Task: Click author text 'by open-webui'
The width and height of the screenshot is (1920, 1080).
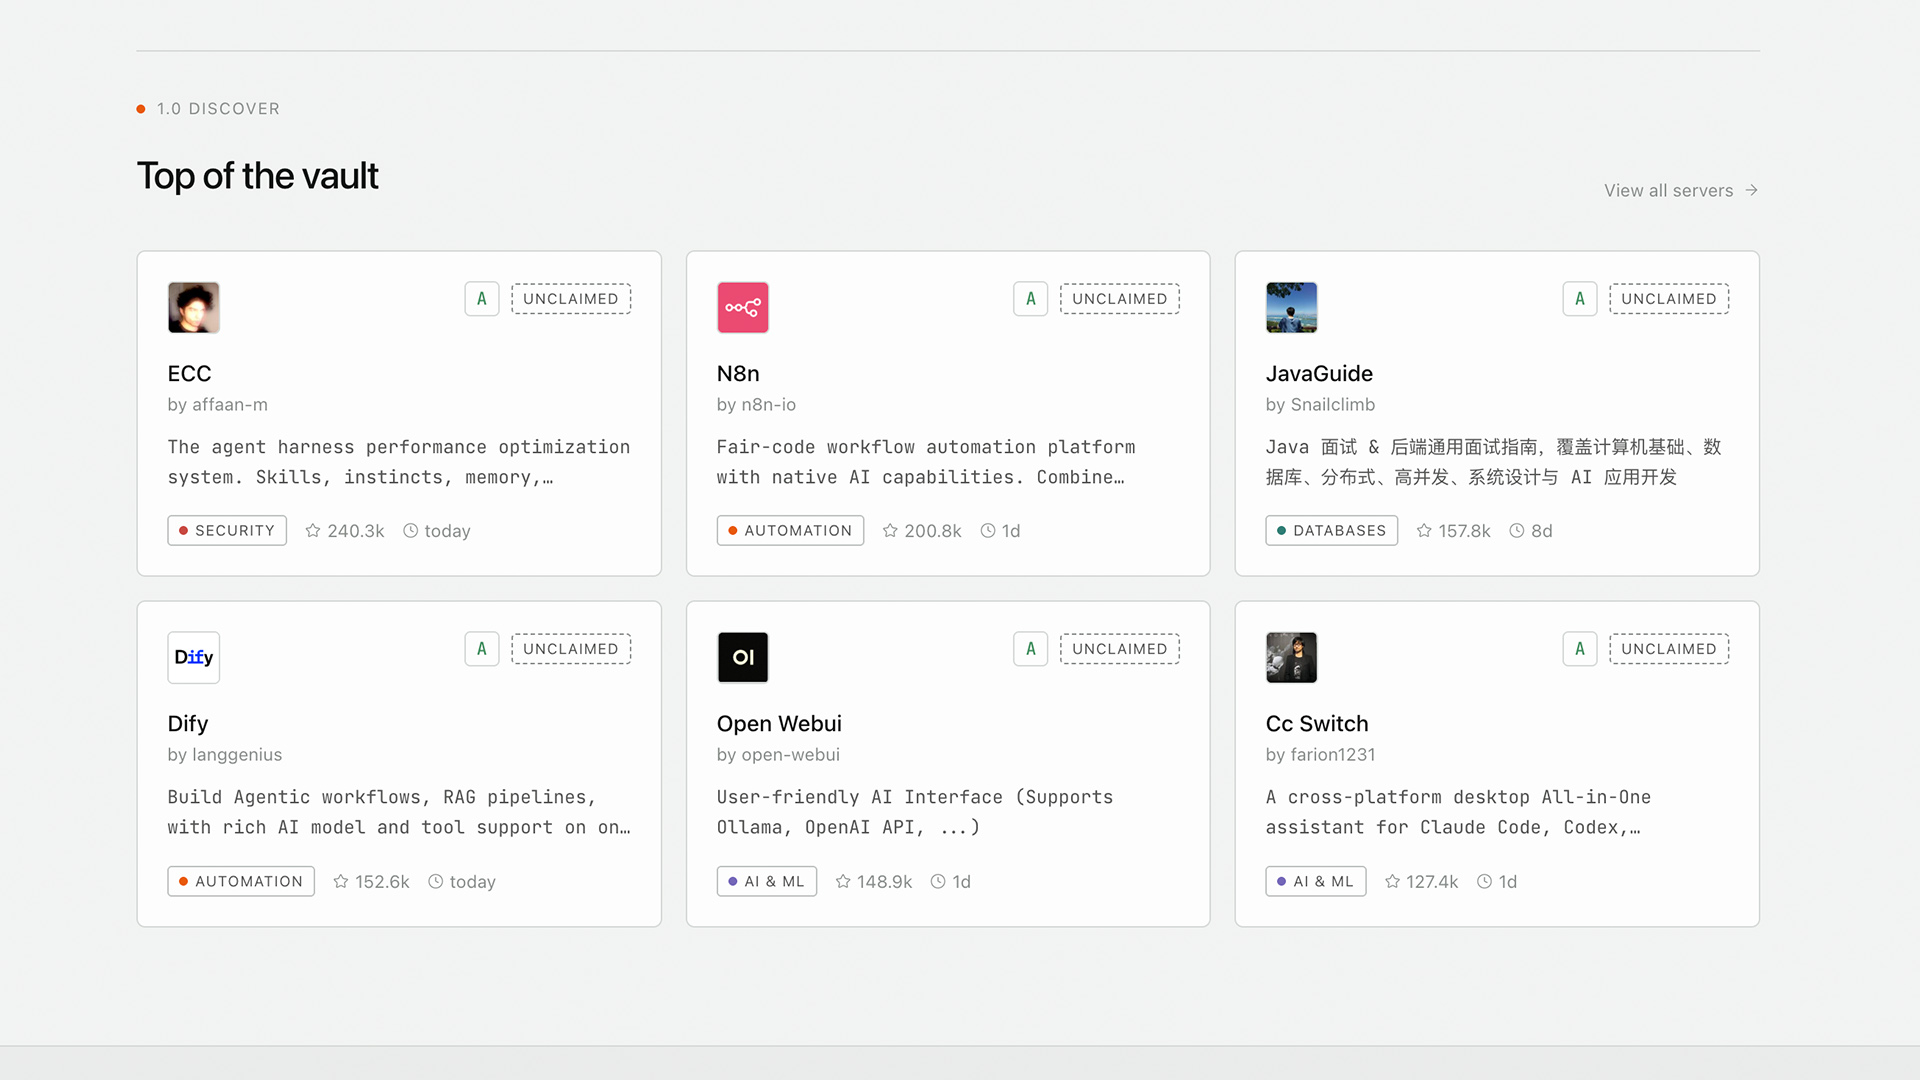Action: [x=778, y=755]
